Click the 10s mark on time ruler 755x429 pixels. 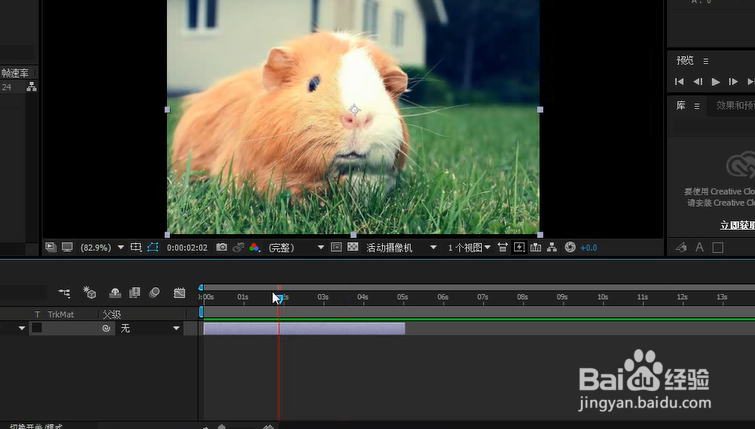point(602,298)
